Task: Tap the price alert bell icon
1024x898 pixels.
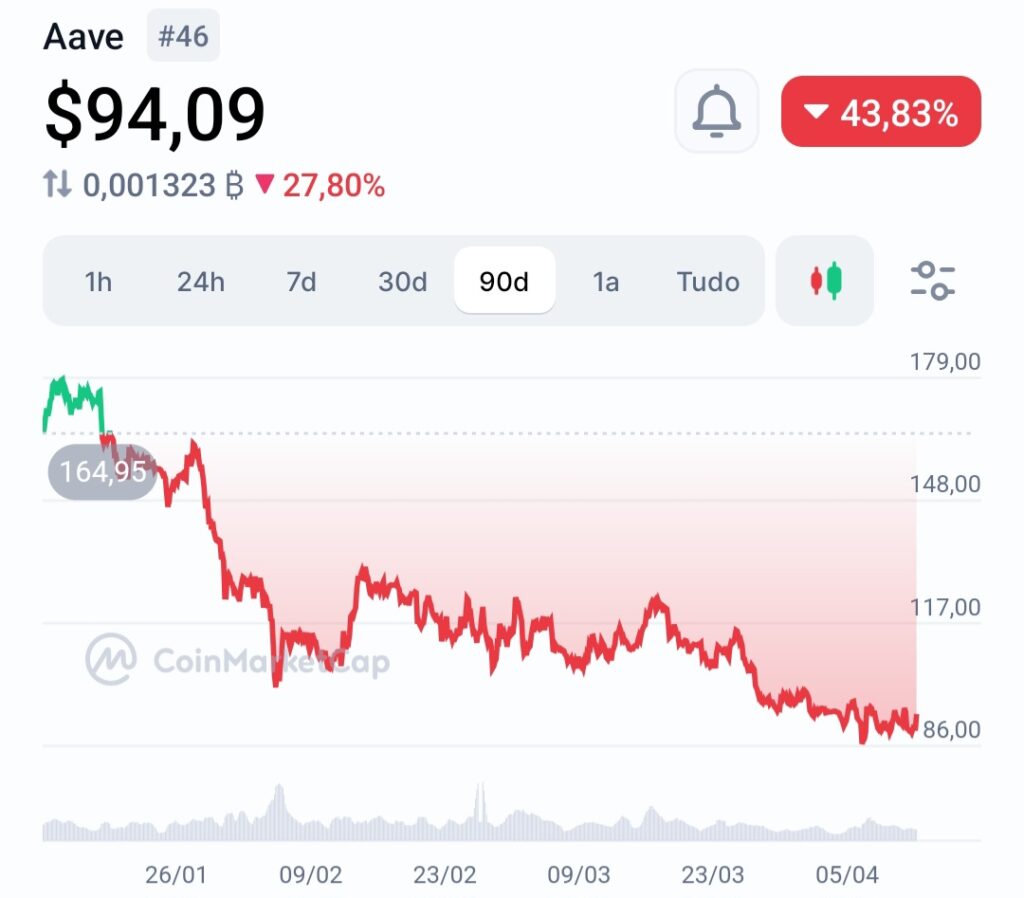Action: [x=716, y=111]
